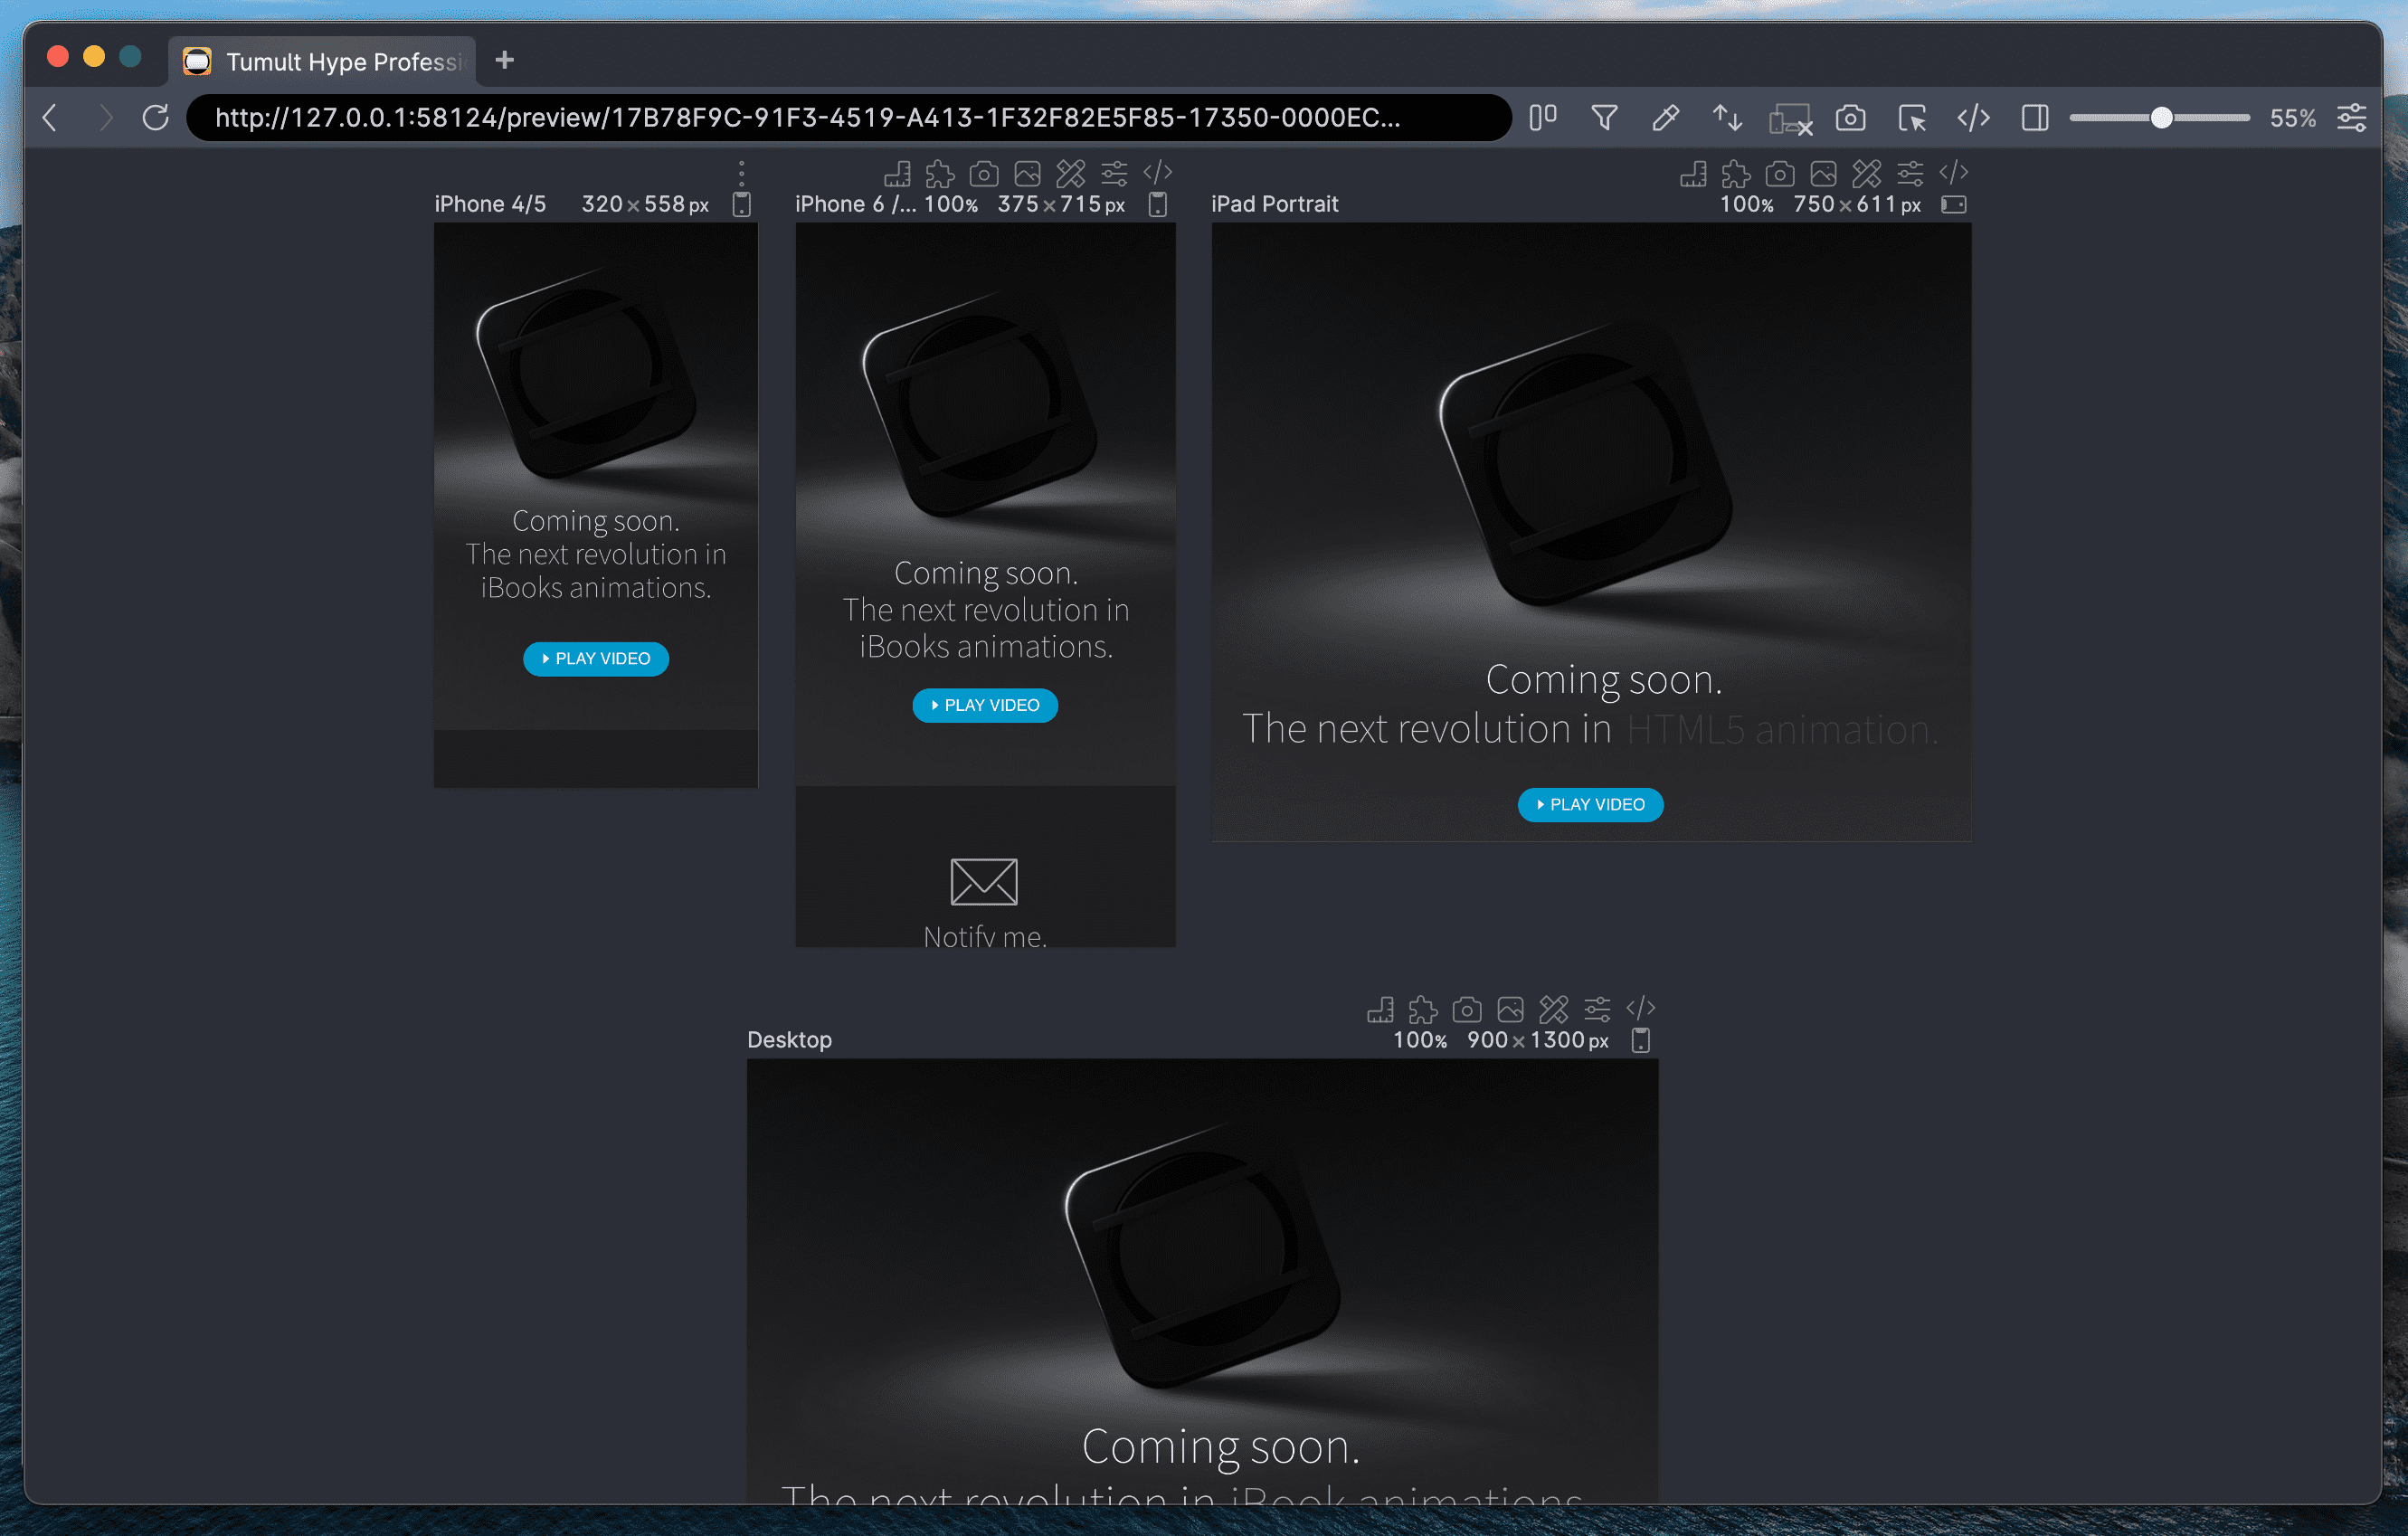This screenshot has height=1536, width=2408.
Task: Activate the element inspector cursor tool
Action: [x=1912, y=118]
